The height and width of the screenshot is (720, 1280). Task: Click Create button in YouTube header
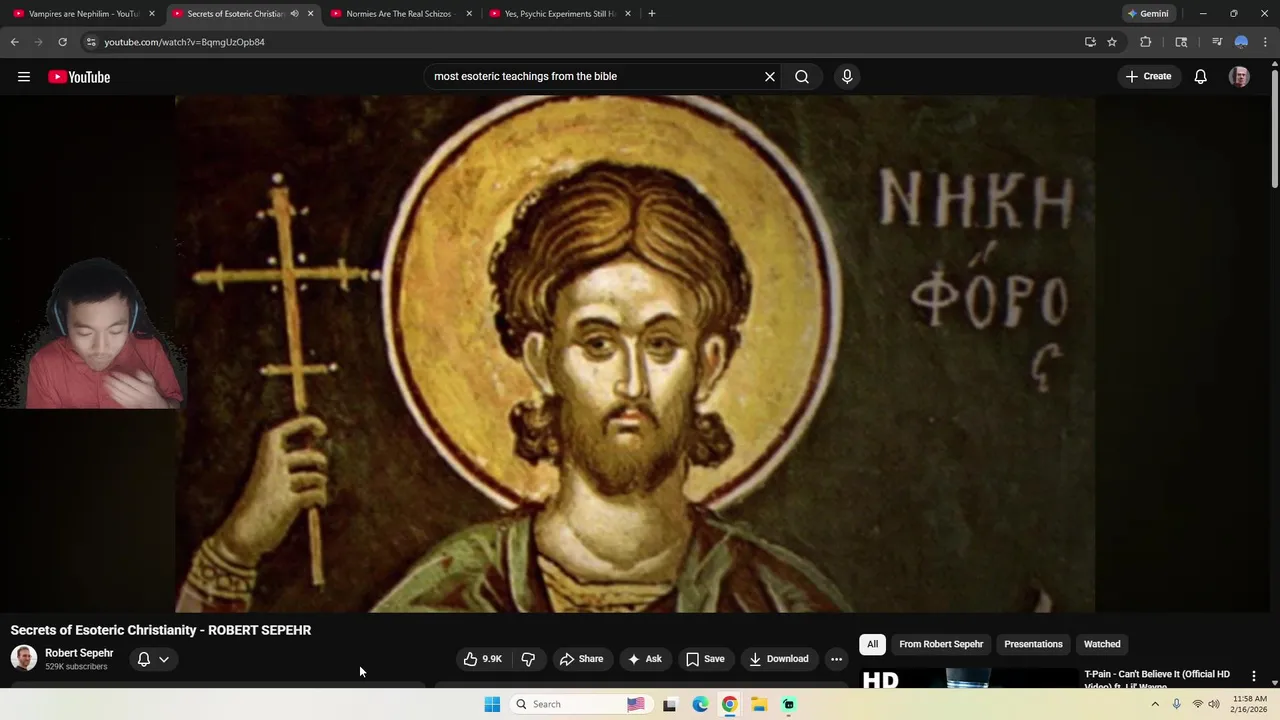click(x=1148, y=76)
